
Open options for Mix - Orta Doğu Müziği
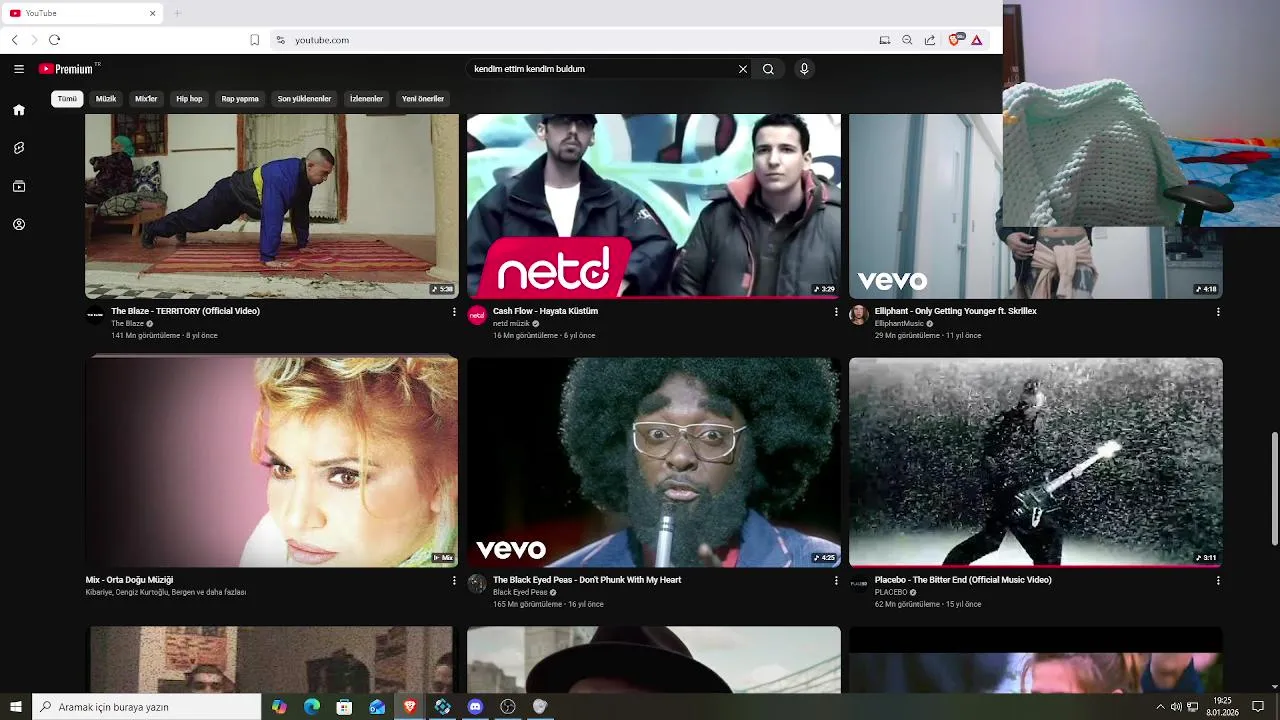point(454,581)
